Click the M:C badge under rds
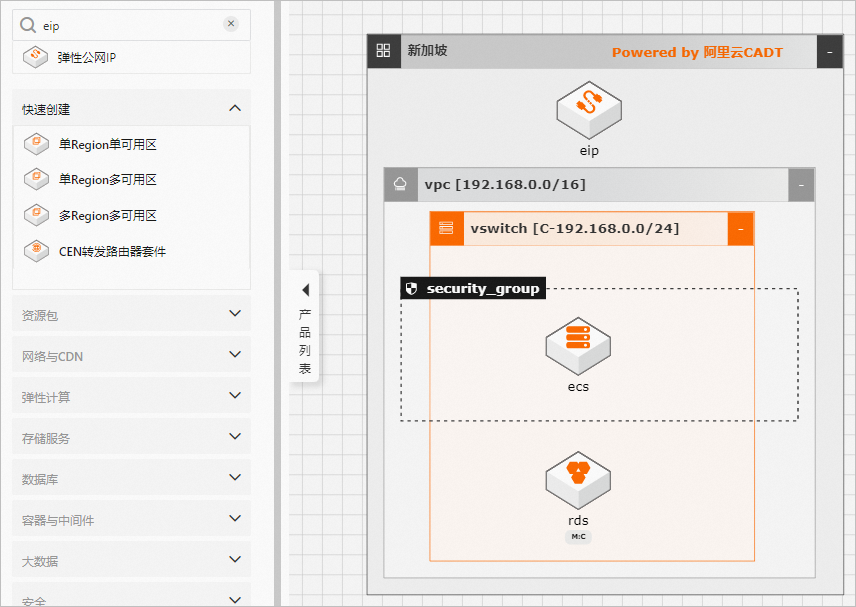The height and width of the screenshot is (607, 856). click(578, 537)
